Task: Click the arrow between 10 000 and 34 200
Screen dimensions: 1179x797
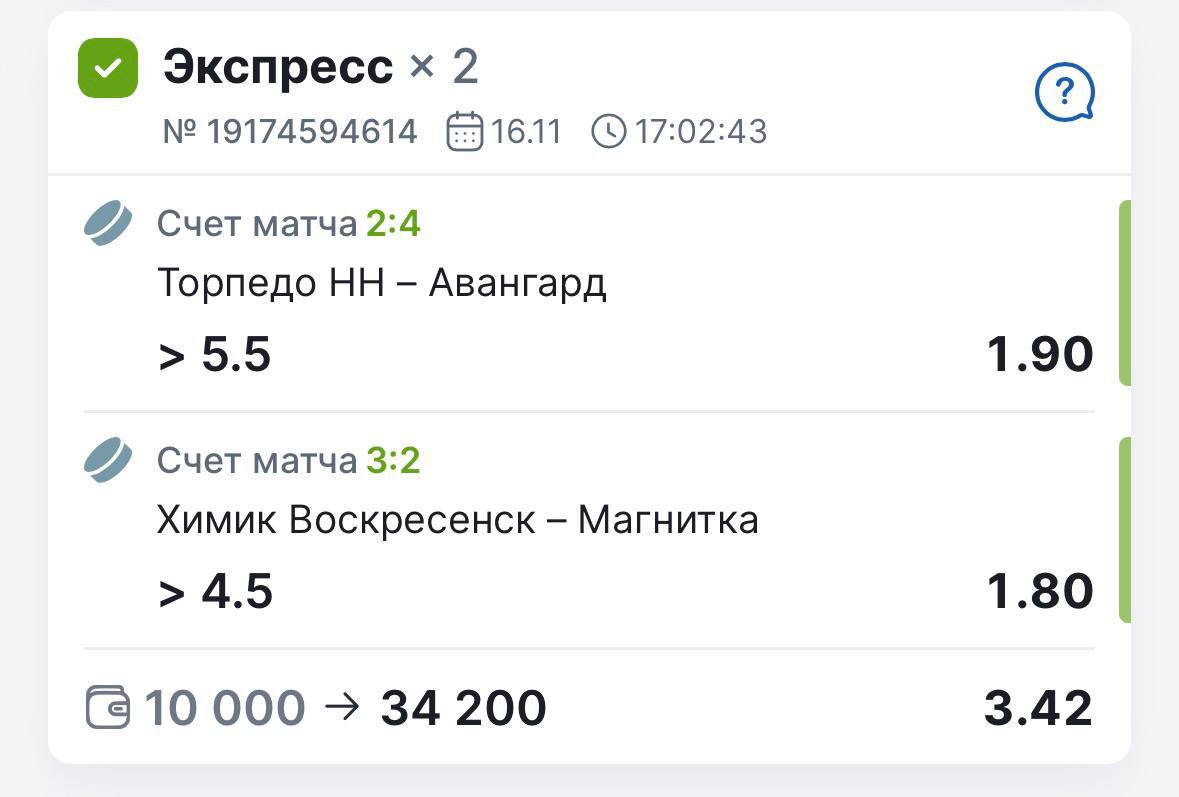Action: click(x=342, y=708)
